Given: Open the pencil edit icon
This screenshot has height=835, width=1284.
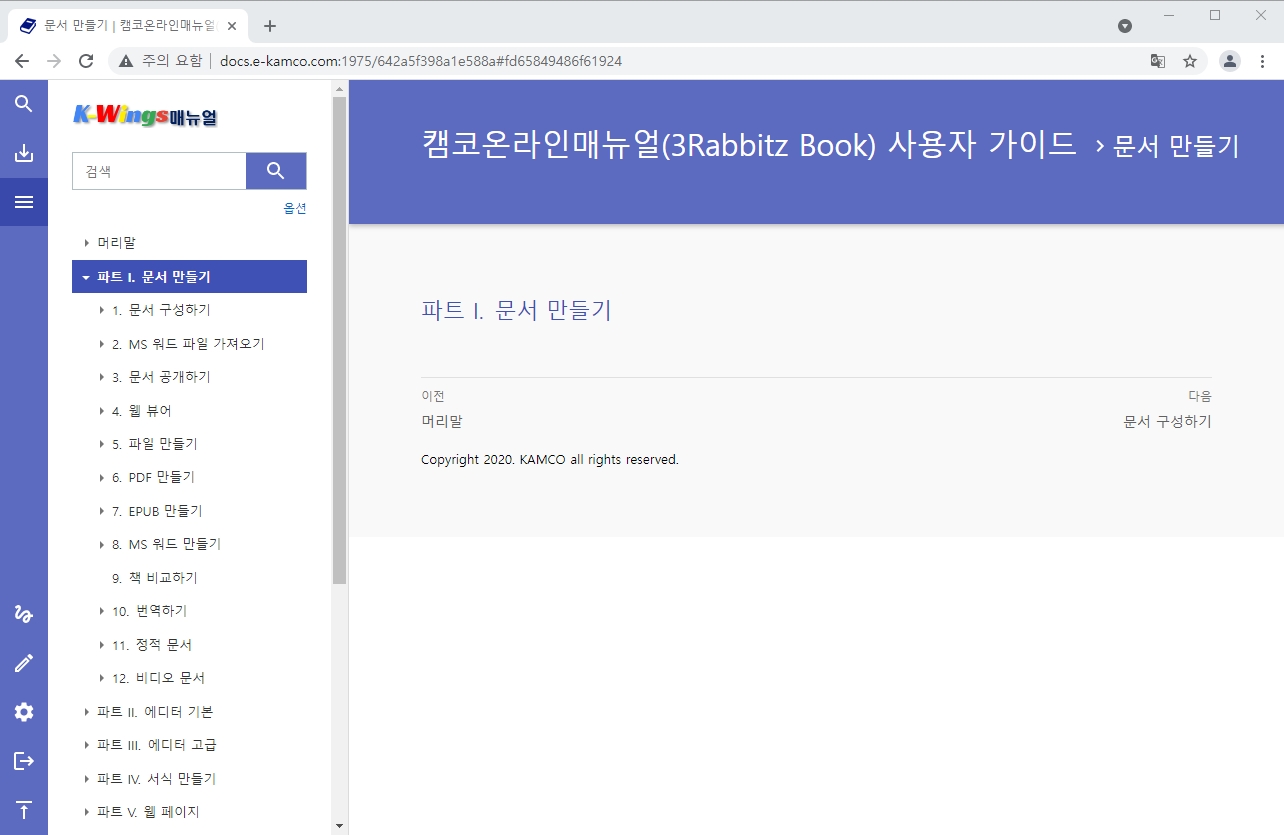Looking at the screenshot, I should (24, 663).
